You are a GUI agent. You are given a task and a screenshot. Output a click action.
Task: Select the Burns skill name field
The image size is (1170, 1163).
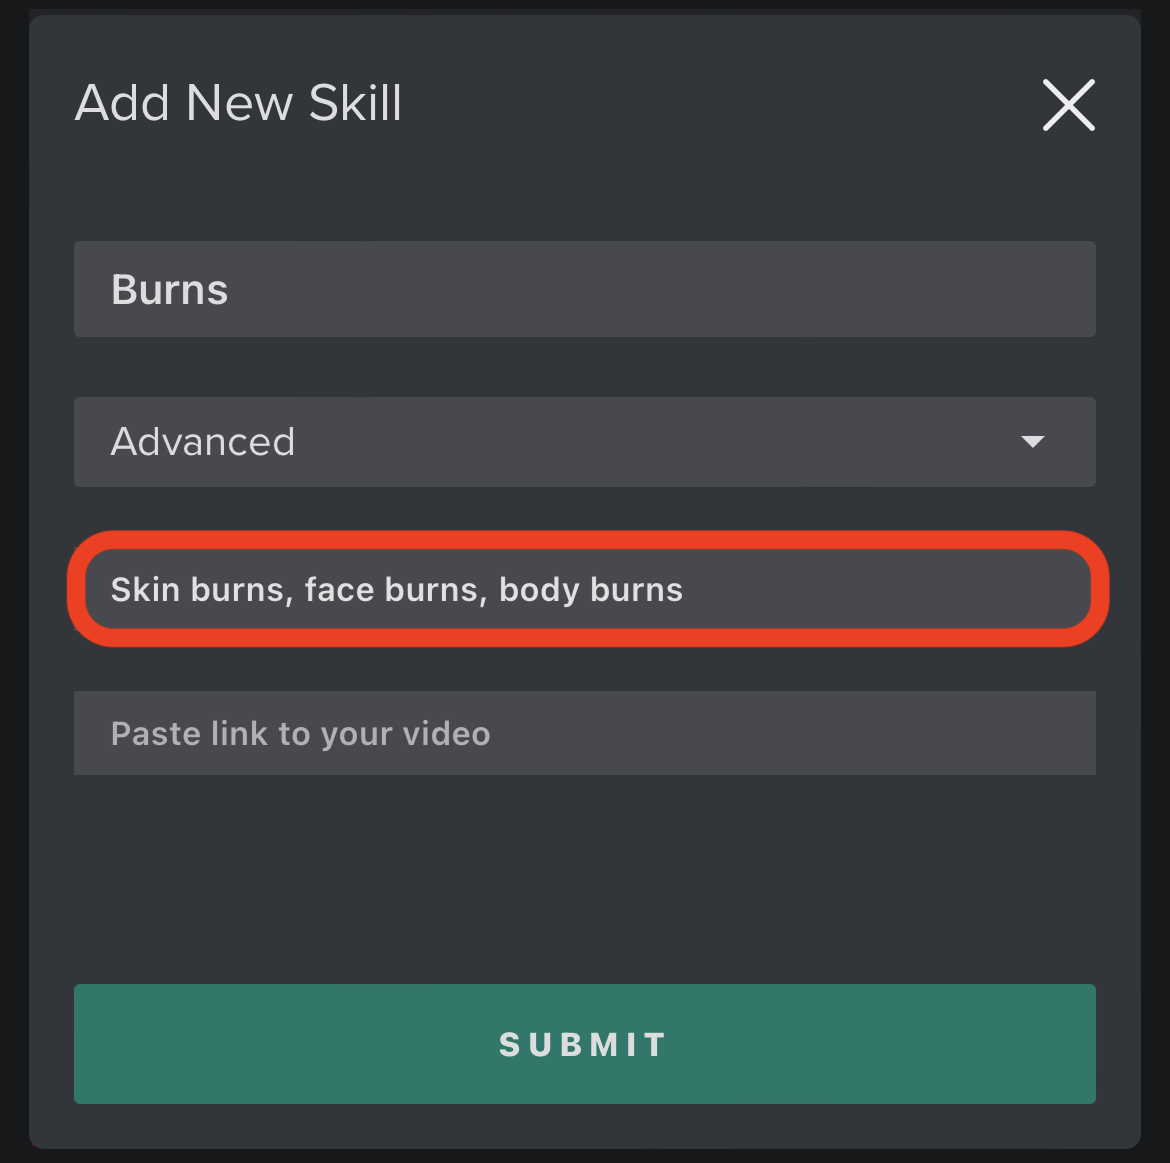[x=584, y=289]
